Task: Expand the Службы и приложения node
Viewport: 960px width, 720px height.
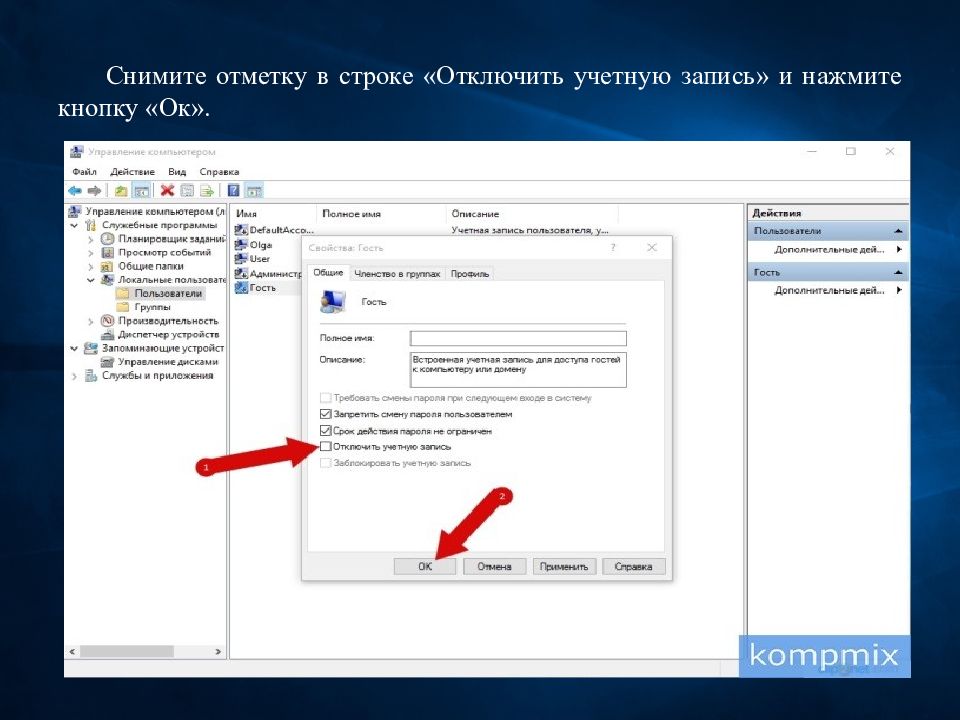Action: point(74,376)
